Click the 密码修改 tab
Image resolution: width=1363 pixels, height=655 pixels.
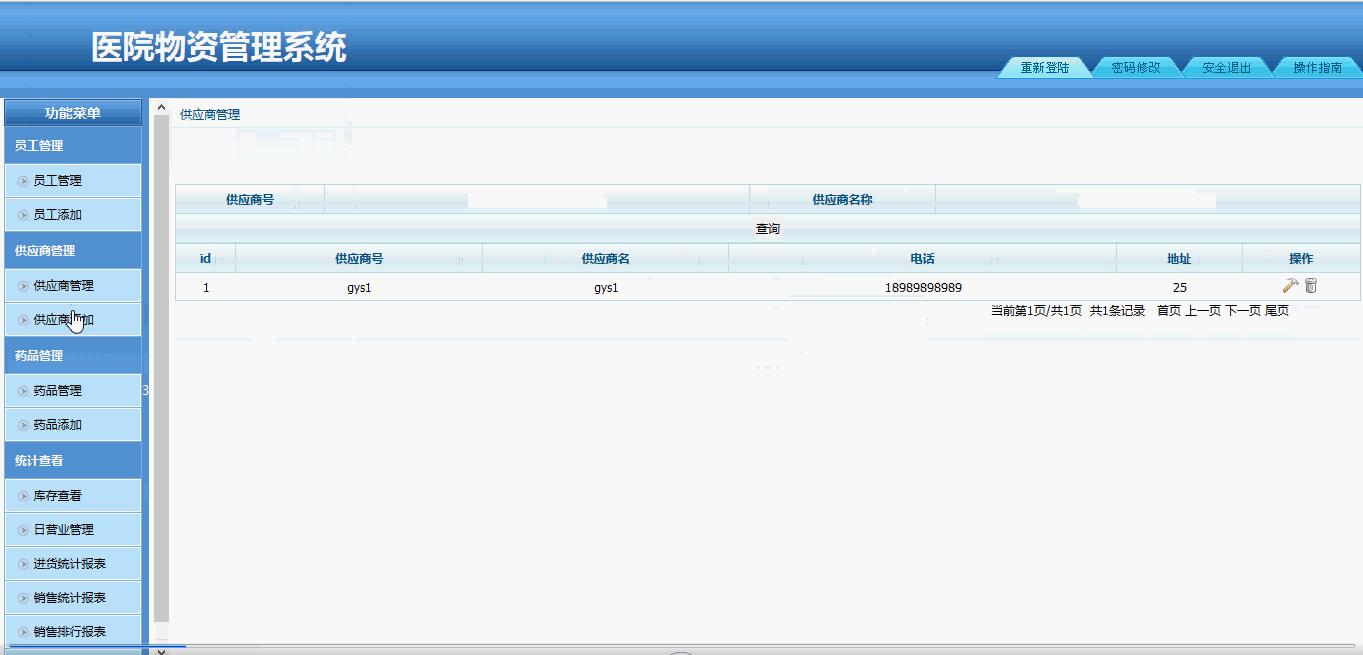tap(1136, 68)
